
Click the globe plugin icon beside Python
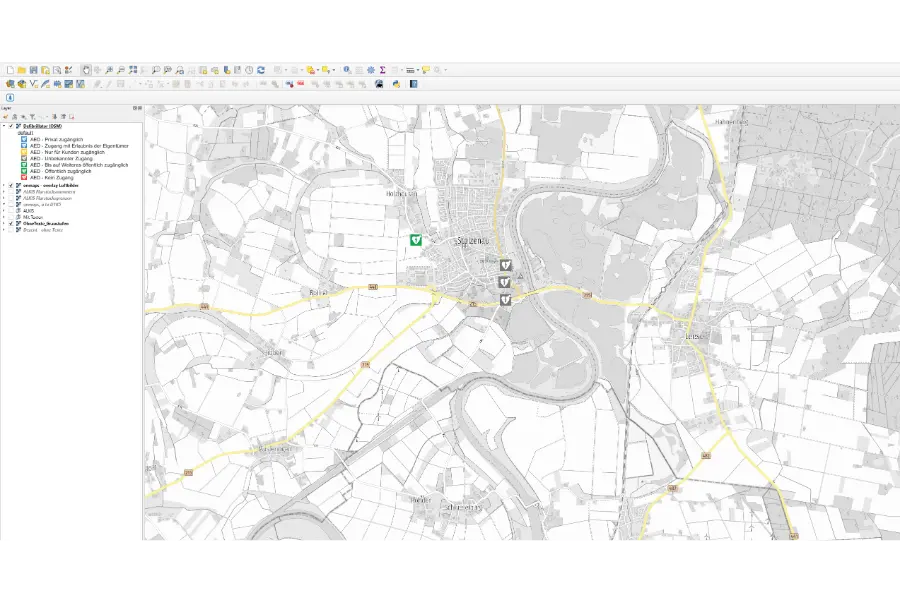(379, 84)
